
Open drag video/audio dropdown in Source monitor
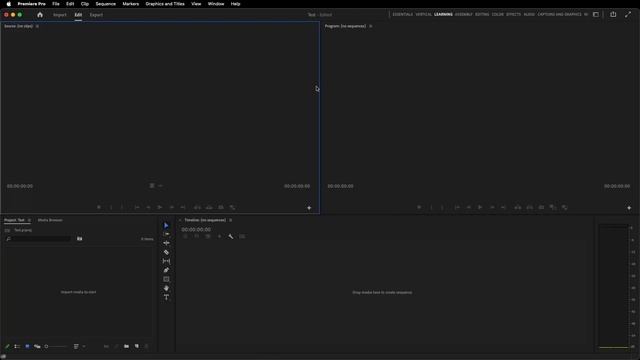(x=156, y=186)
